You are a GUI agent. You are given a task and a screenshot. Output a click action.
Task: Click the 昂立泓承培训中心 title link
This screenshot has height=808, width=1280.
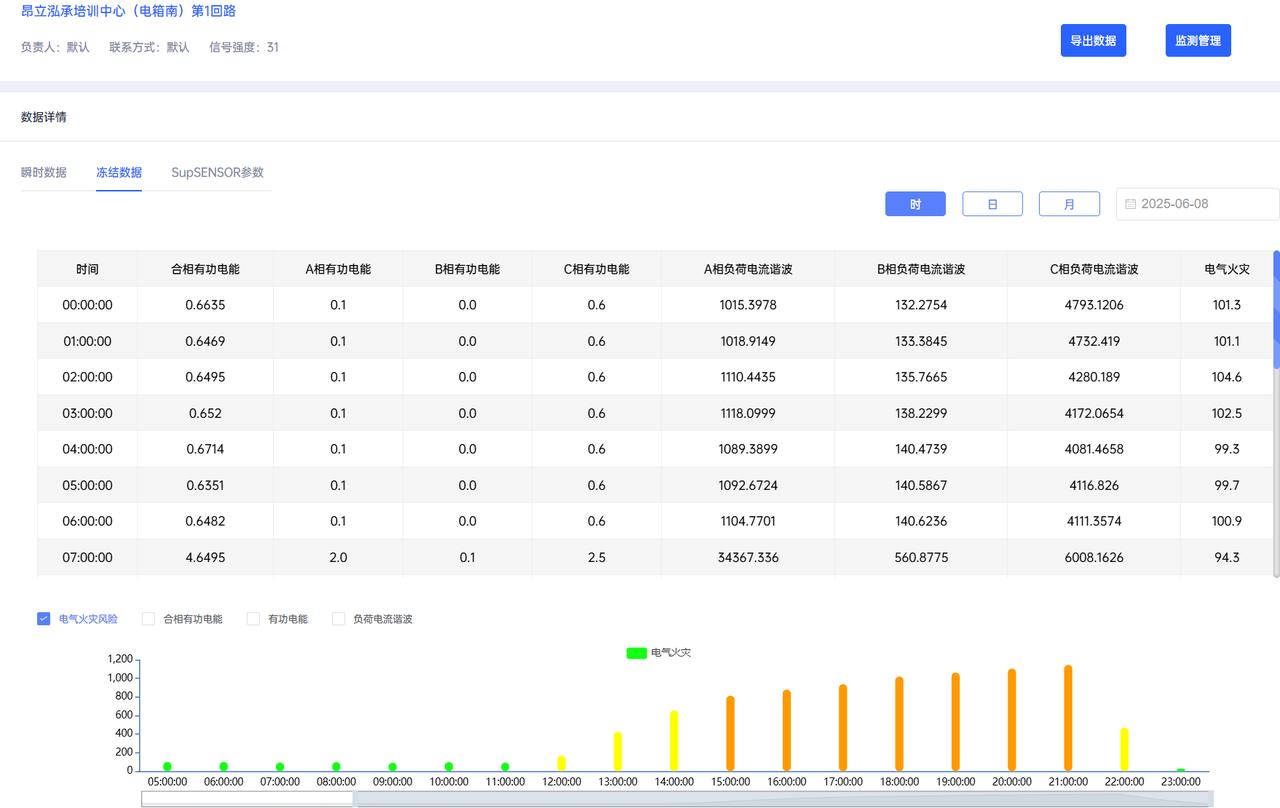point(129,11)
